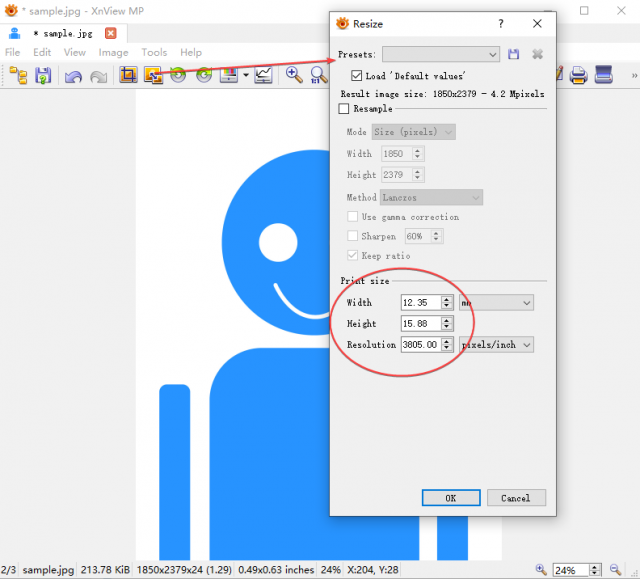640x579 pixels.
Task: Click the rotate left toolbar icon
Action: 178,75
